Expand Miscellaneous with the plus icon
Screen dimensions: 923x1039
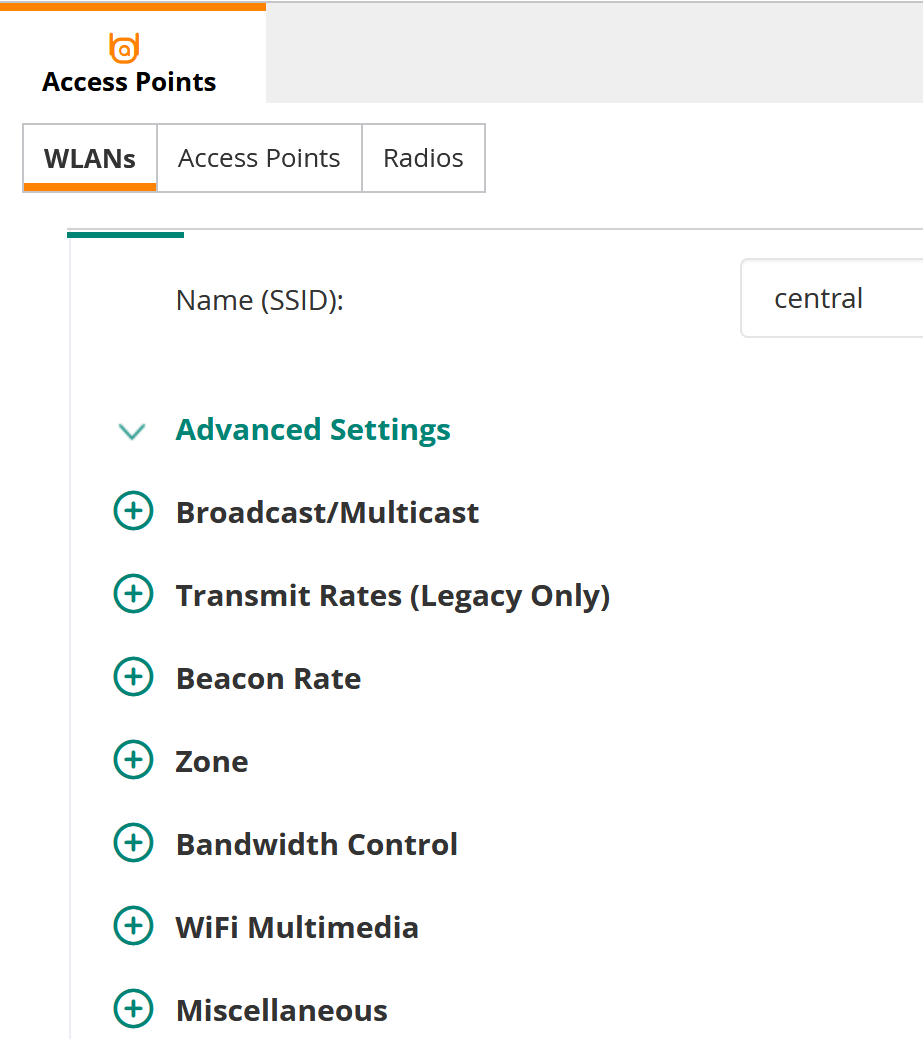[x=133, y=1009]
